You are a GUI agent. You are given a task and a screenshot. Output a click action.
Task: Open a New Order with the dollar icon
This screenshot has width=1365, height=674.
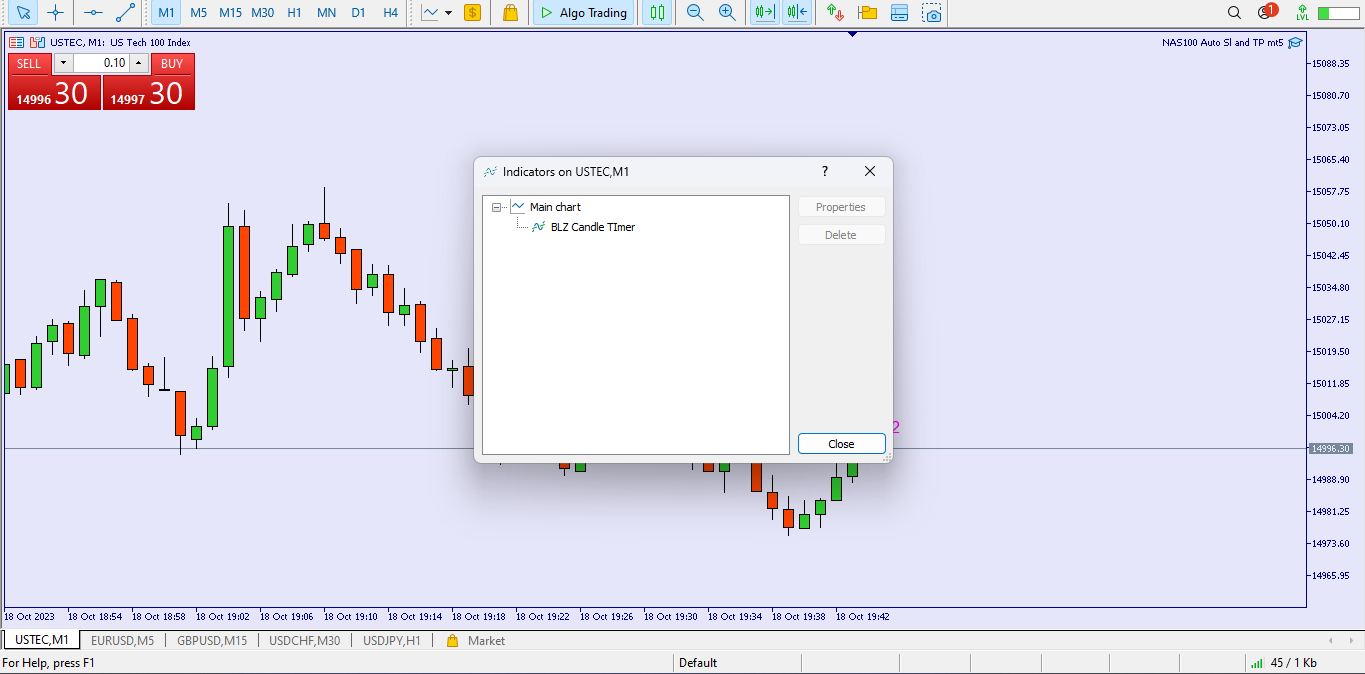click(x=472, y=13)
